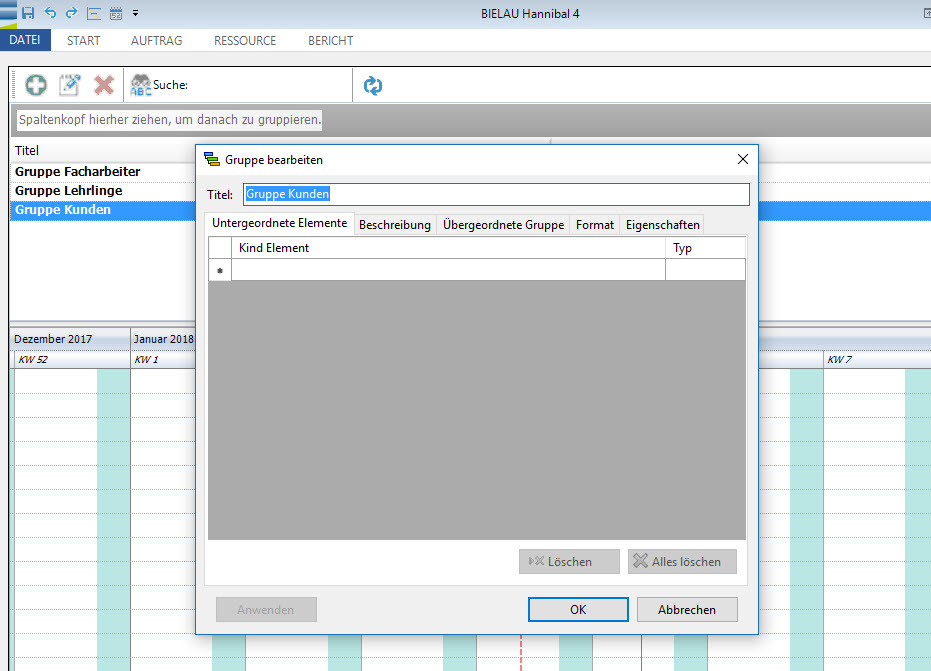
Task: Switch to the Übergeordnete Gruppe tab
Action: pyautogui.click(x=503, y=225)
